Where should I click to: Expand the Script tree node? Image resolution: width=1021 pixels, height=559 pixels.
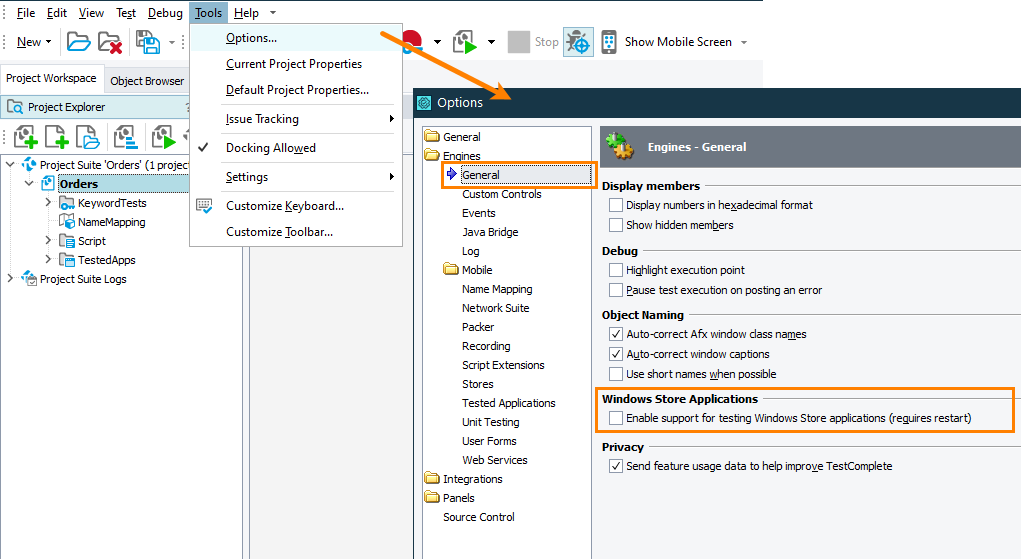(x=48, y=240)
